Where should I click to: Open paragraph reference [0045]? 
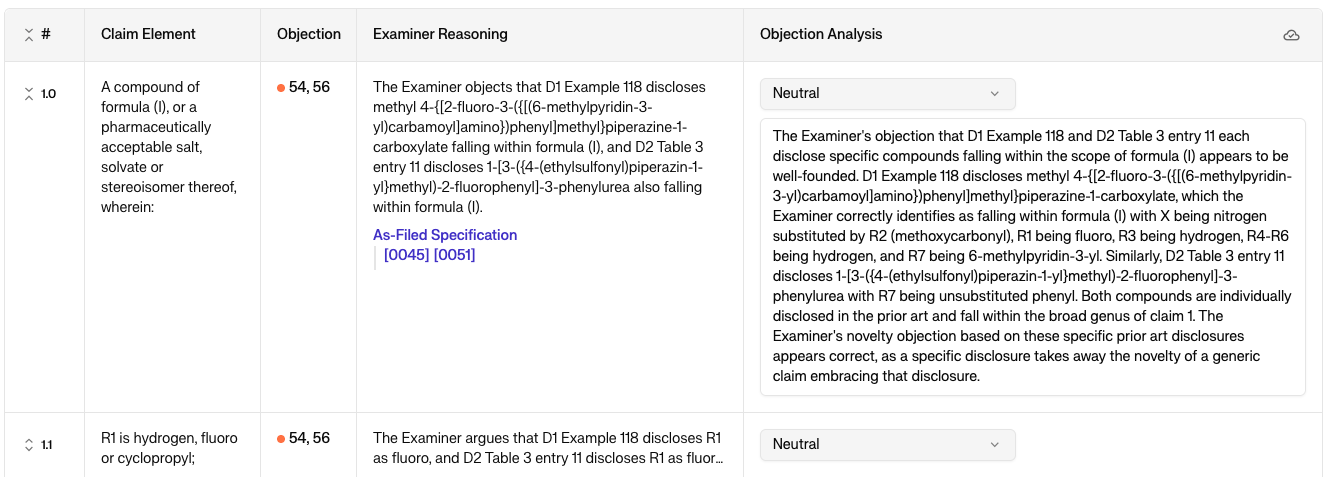click(x=407, y=255)
